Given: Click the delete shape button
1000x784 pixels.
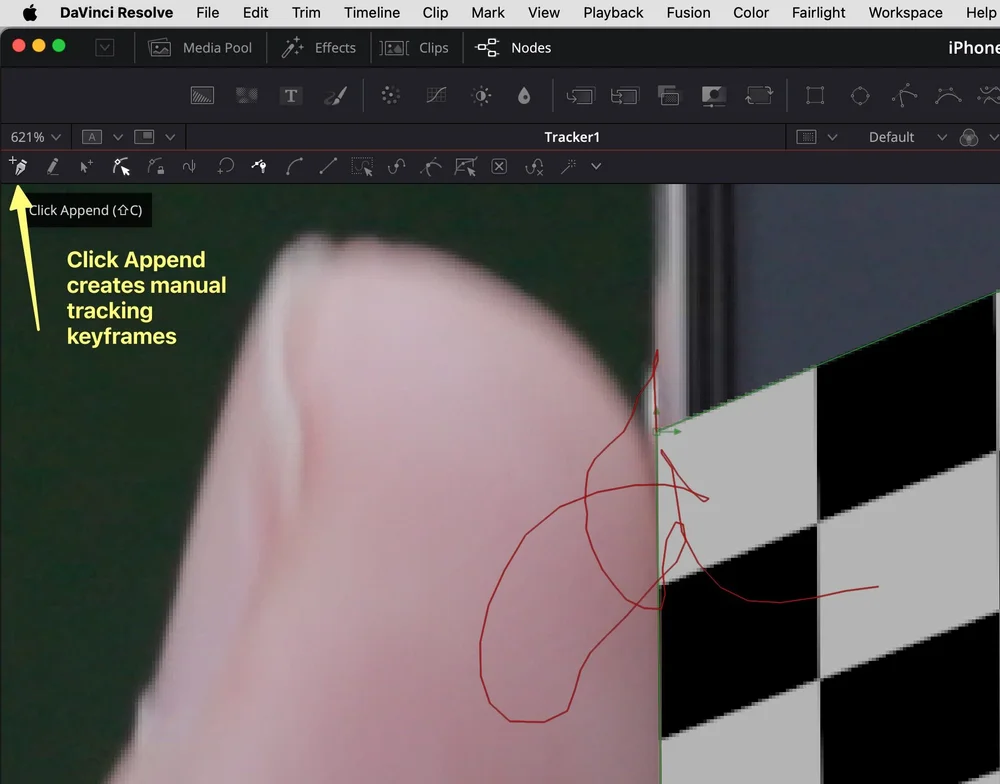Looking at the screenshot, I should click(x=499, y=166).
